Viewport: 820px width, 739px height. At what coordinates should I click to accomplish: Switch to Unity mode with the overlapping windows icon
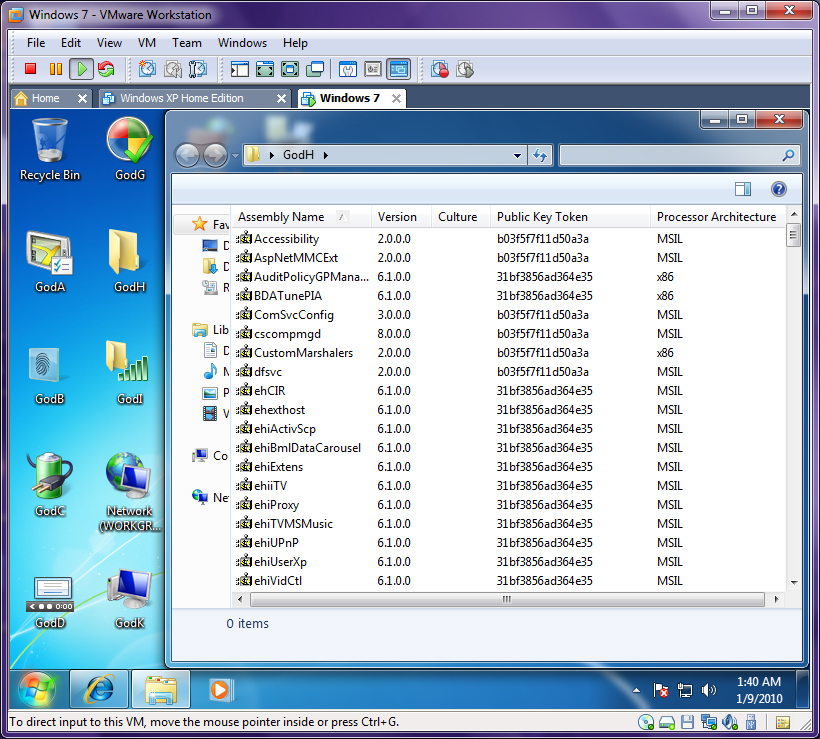[315, 69]
